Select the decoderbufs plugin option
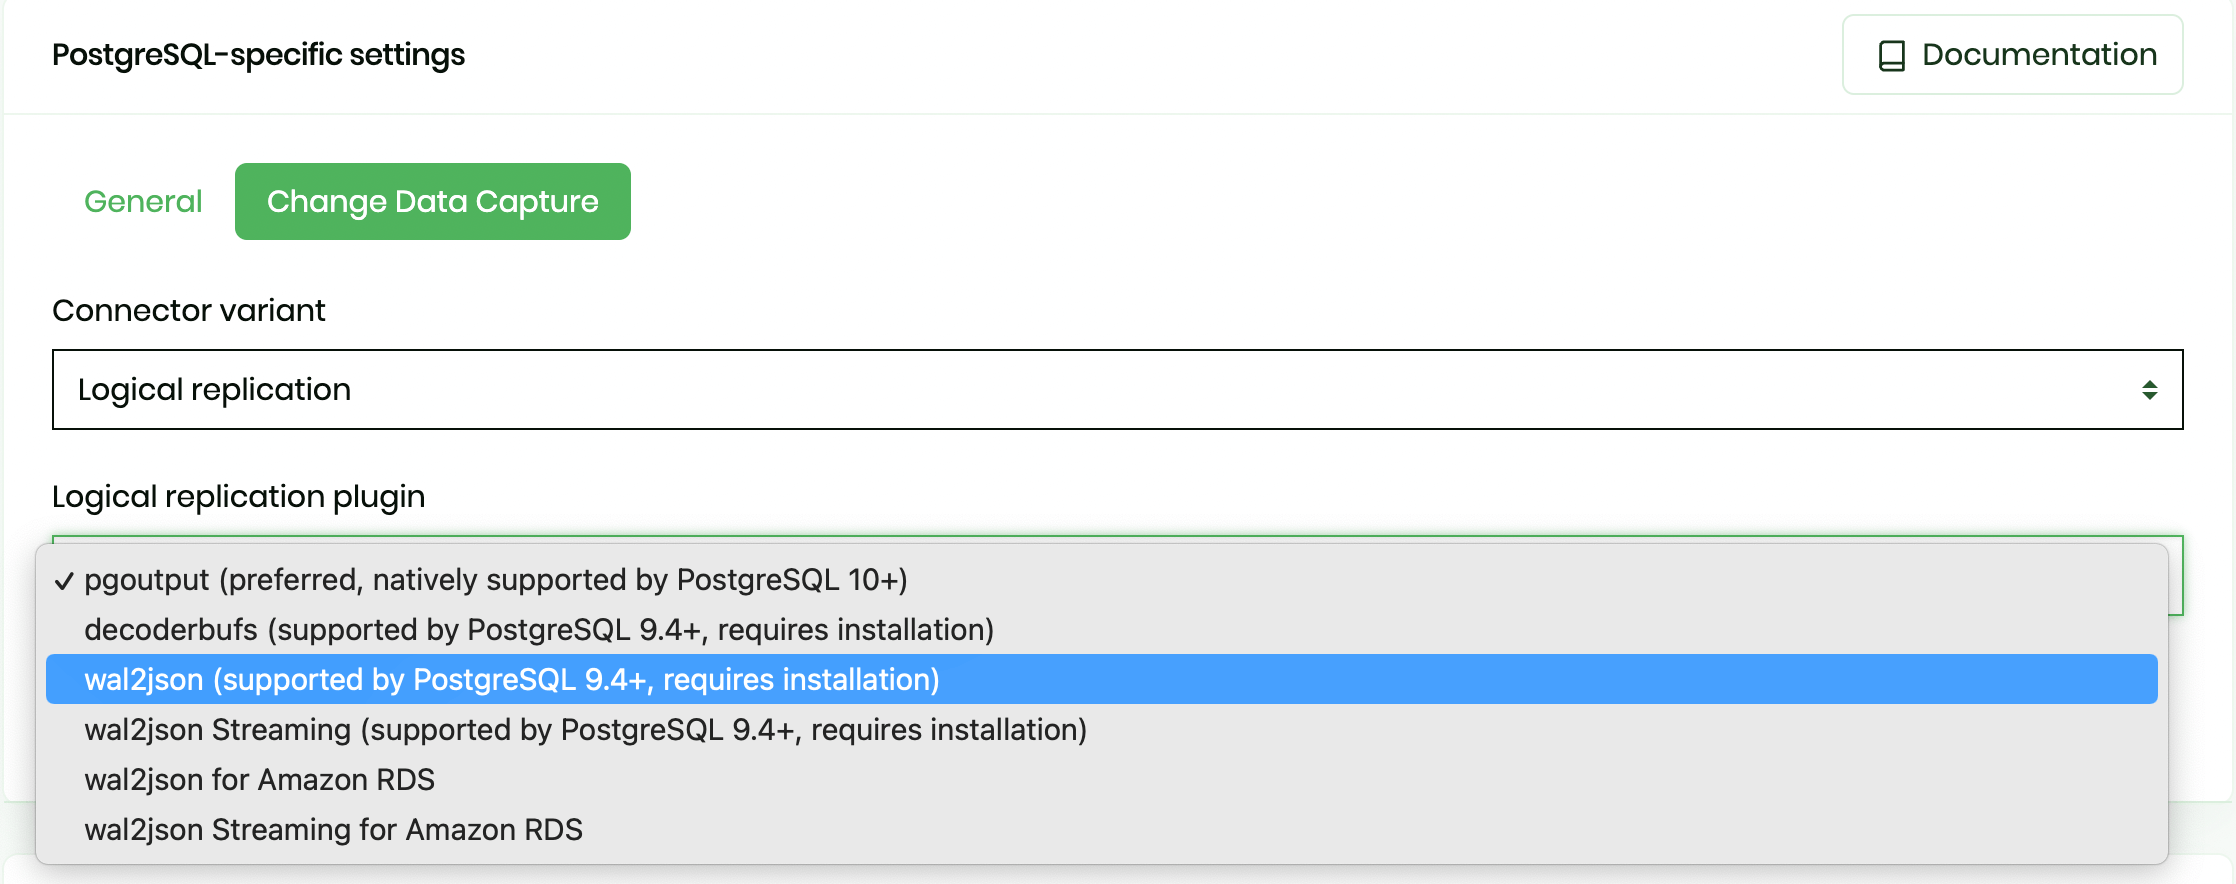2236x884 pixels. tap(540, 629)
